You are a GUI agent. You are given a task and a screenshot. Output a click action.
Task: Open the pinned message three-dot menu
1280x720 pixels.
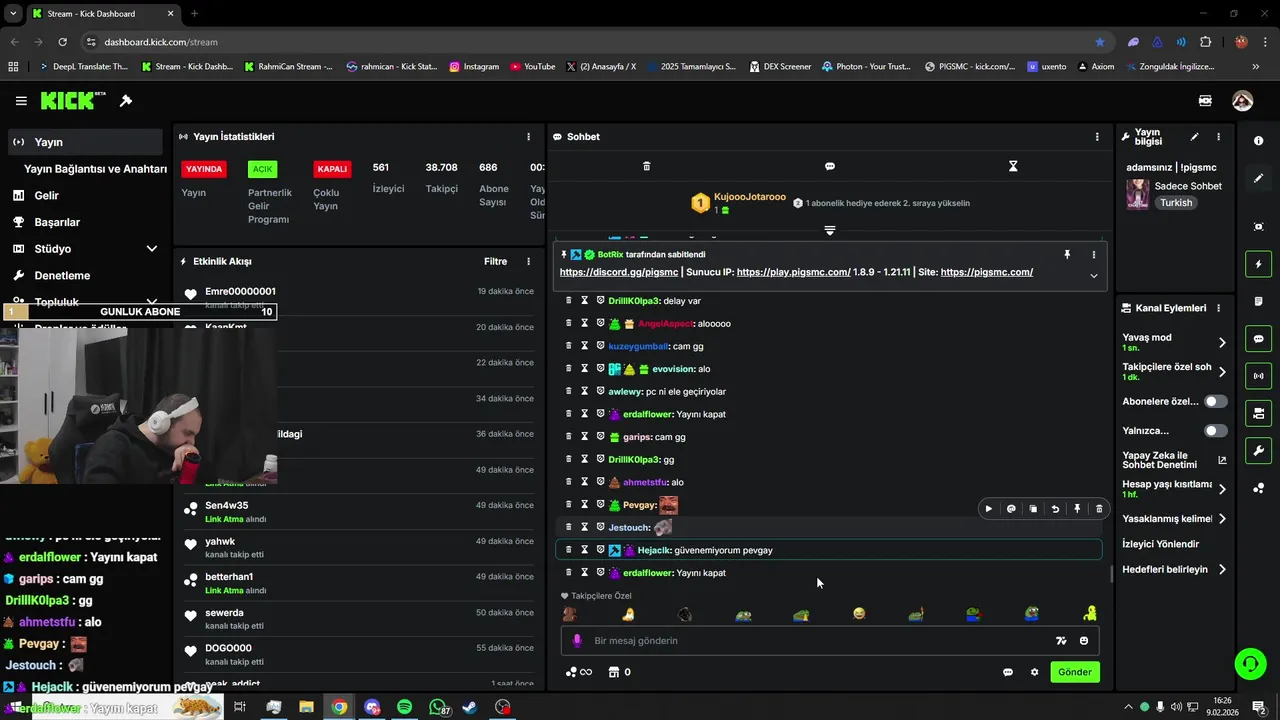pos(1093,255)
